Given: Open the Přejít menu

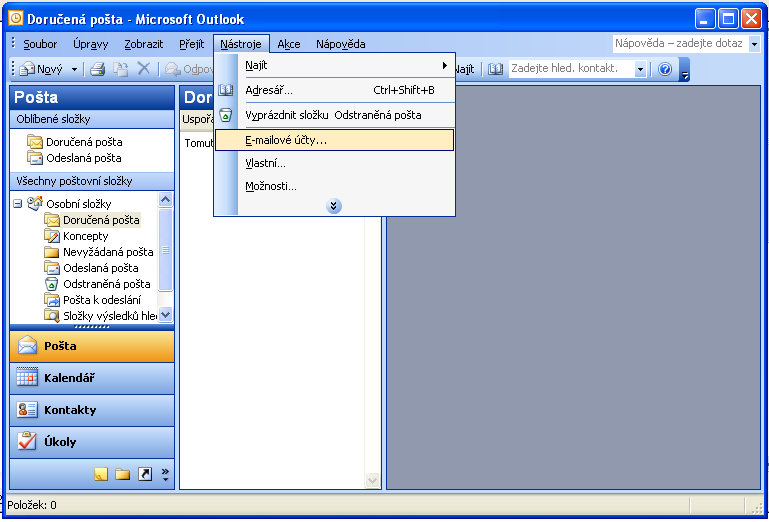Looking at the screenshot, I should point(191,44).
